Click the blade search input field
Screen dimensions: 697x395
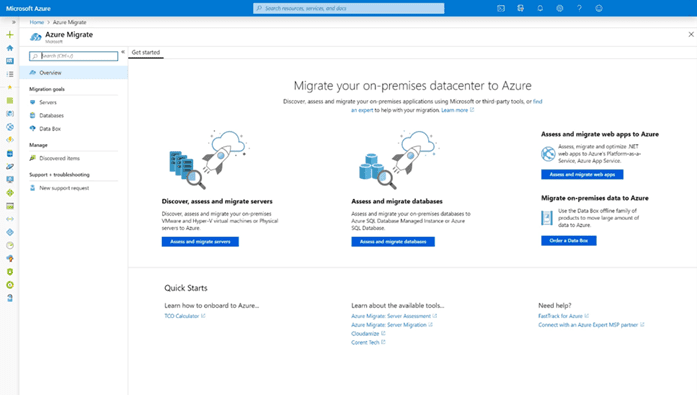pyautogui.click(x=74, y=56)
